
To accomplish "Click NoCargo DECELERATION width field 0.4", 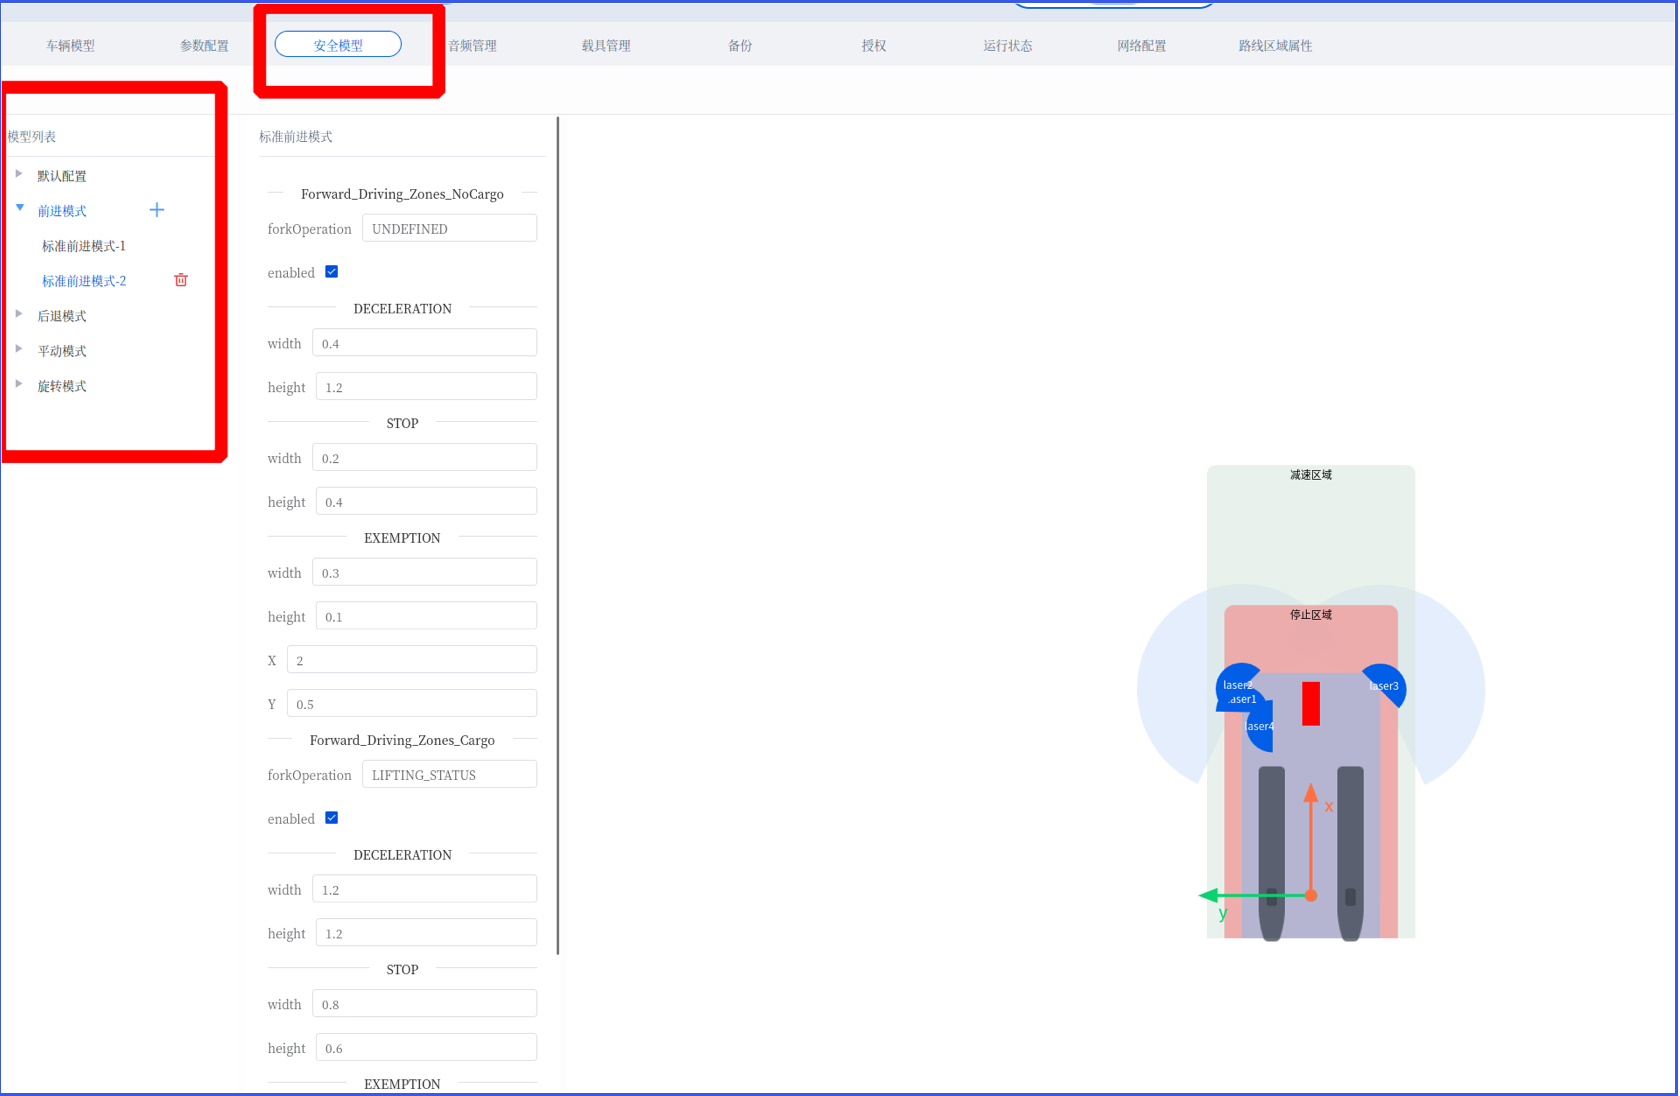I will (x=424, y=343).
